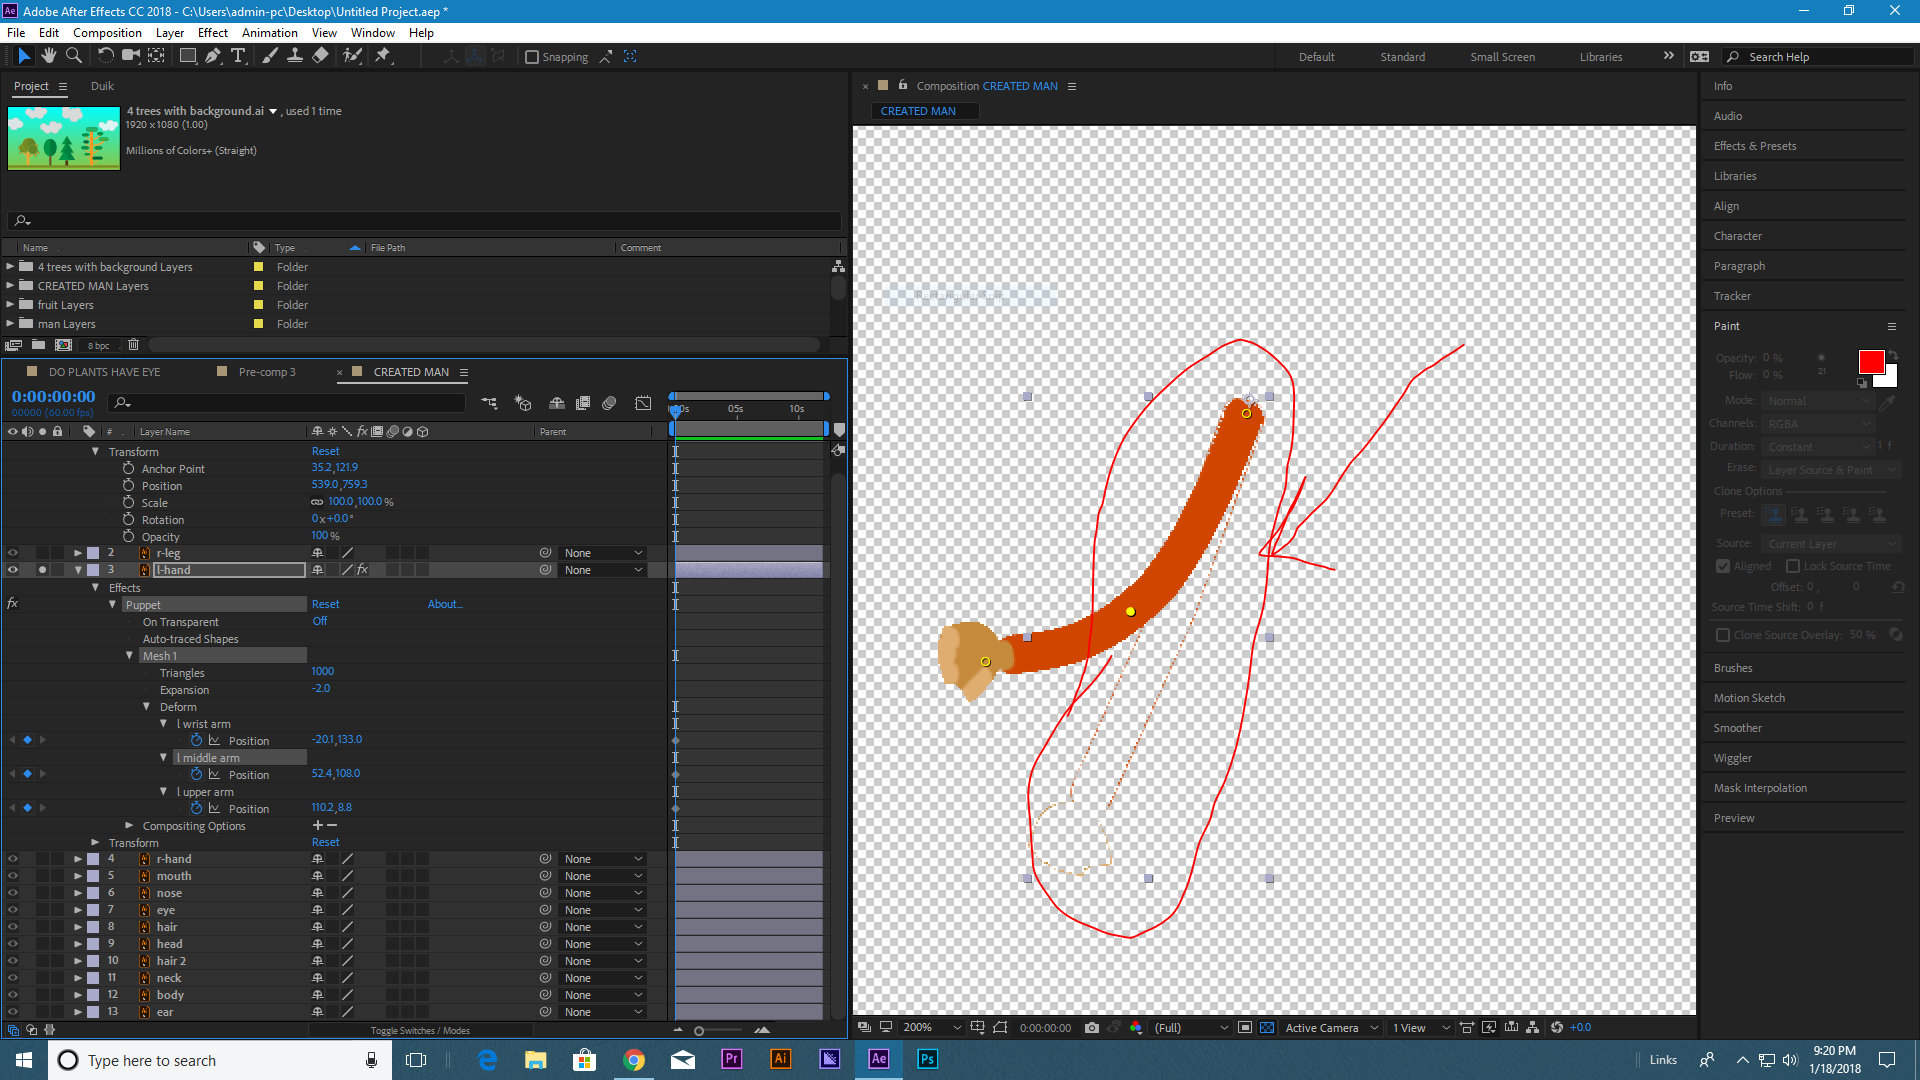Open the Wiggler panel
The width and height of the screenshot is (1920, 1080).
pyautogui.click(x=1733, y=758)
